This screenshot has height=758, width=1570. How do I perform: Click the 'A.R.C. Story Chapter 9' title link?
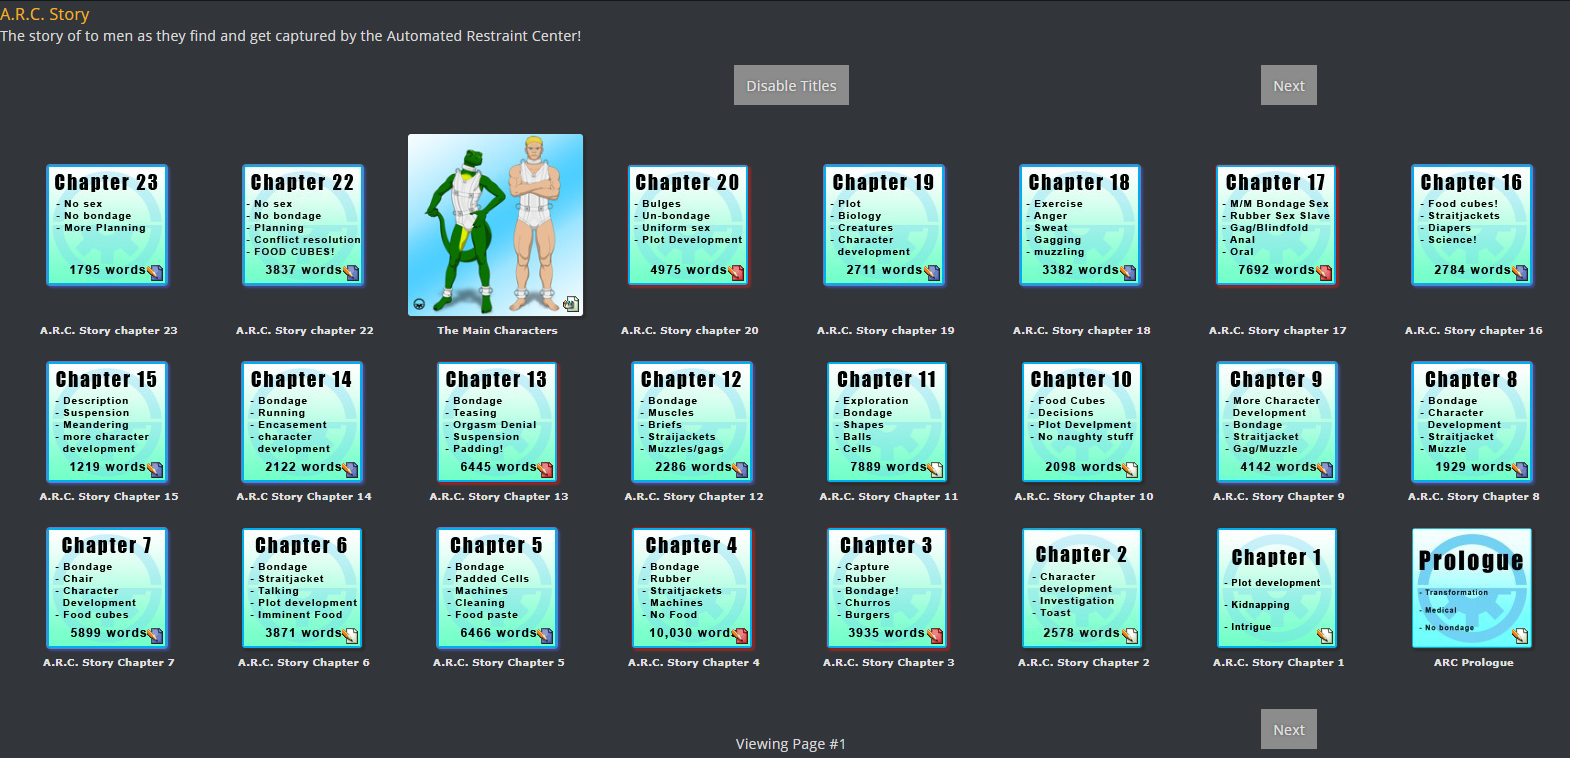(x=1279, y=496)
